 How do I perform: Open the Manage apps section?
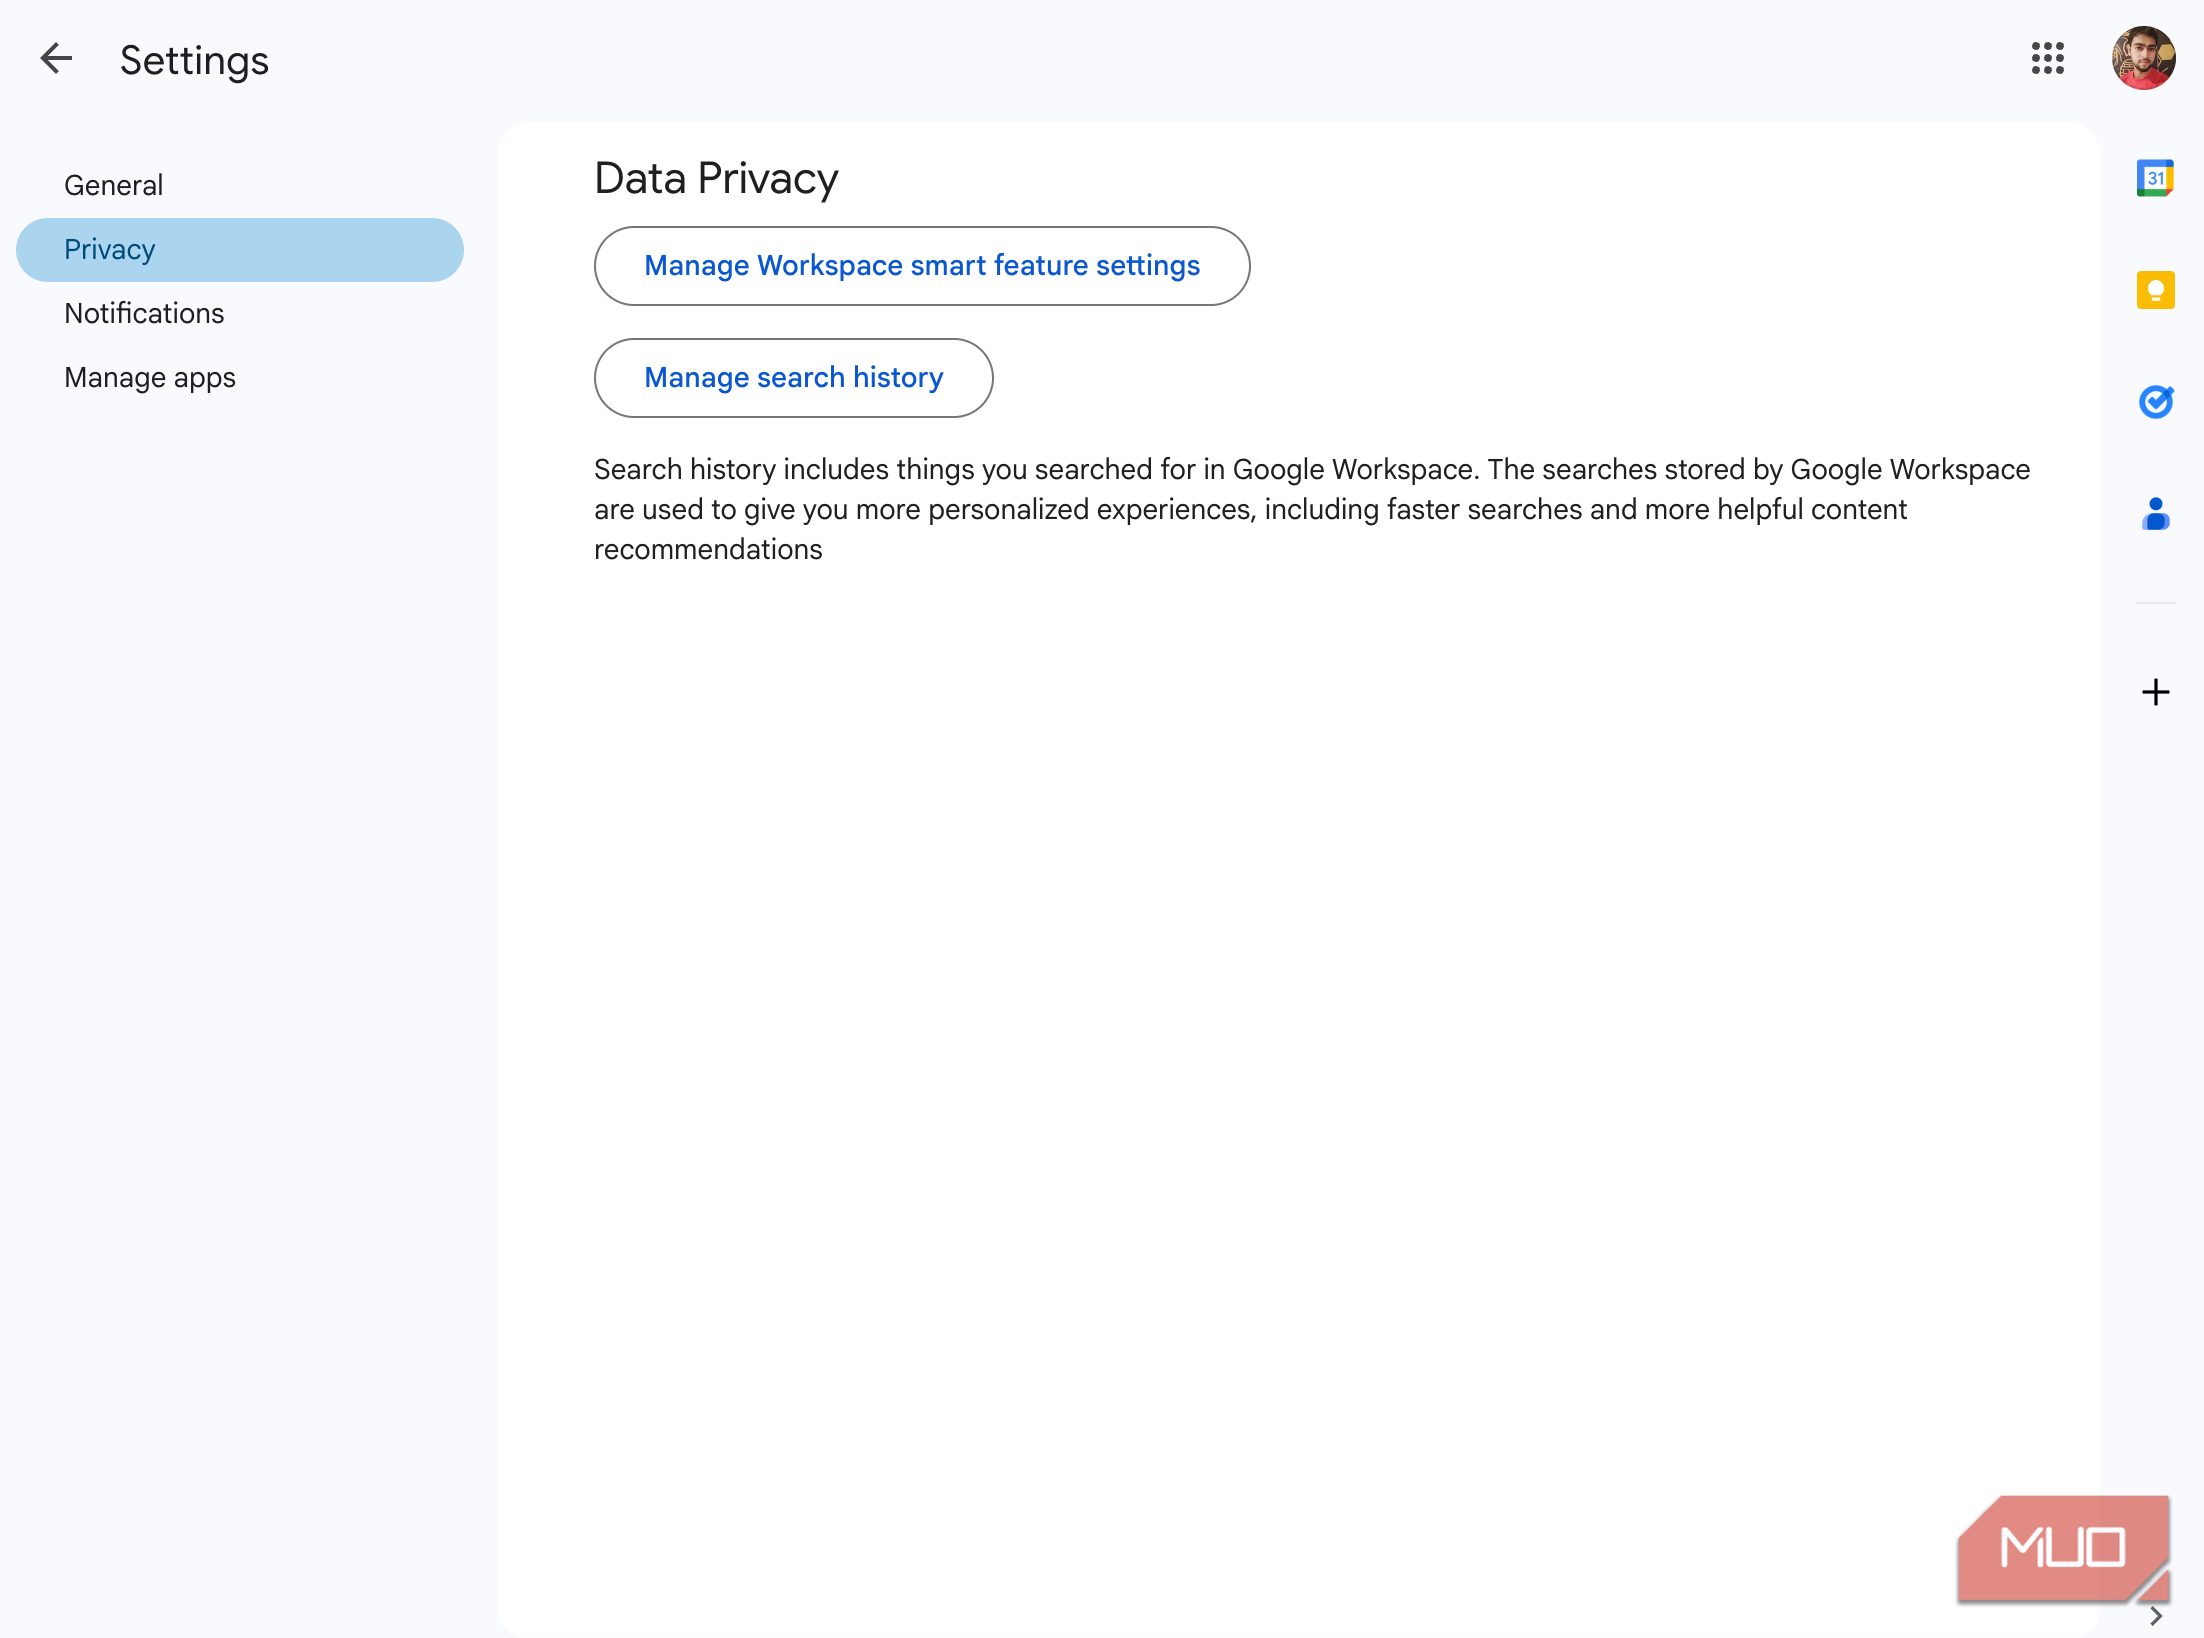click(240, 378)
